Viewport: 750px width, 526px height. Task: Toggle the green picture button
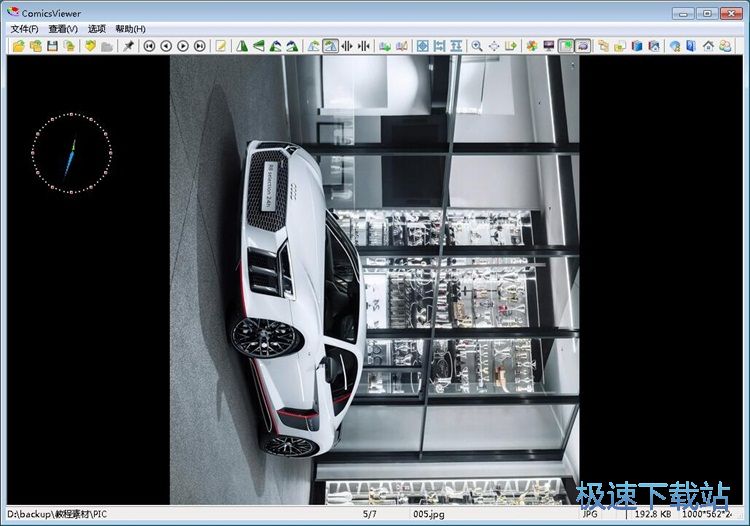click(565, 46)
